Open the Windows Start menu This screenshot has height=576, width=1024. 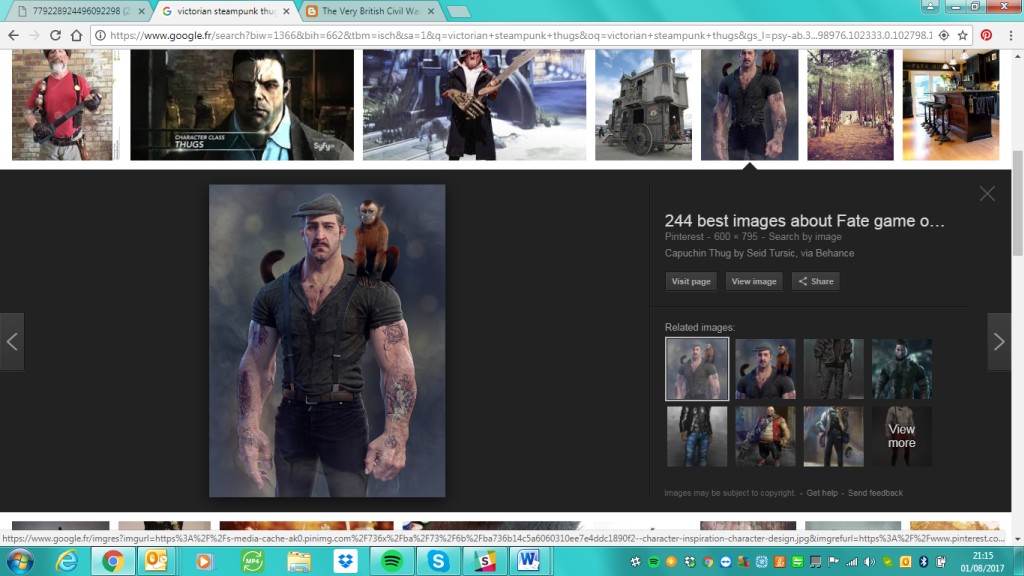coord(20,561)
